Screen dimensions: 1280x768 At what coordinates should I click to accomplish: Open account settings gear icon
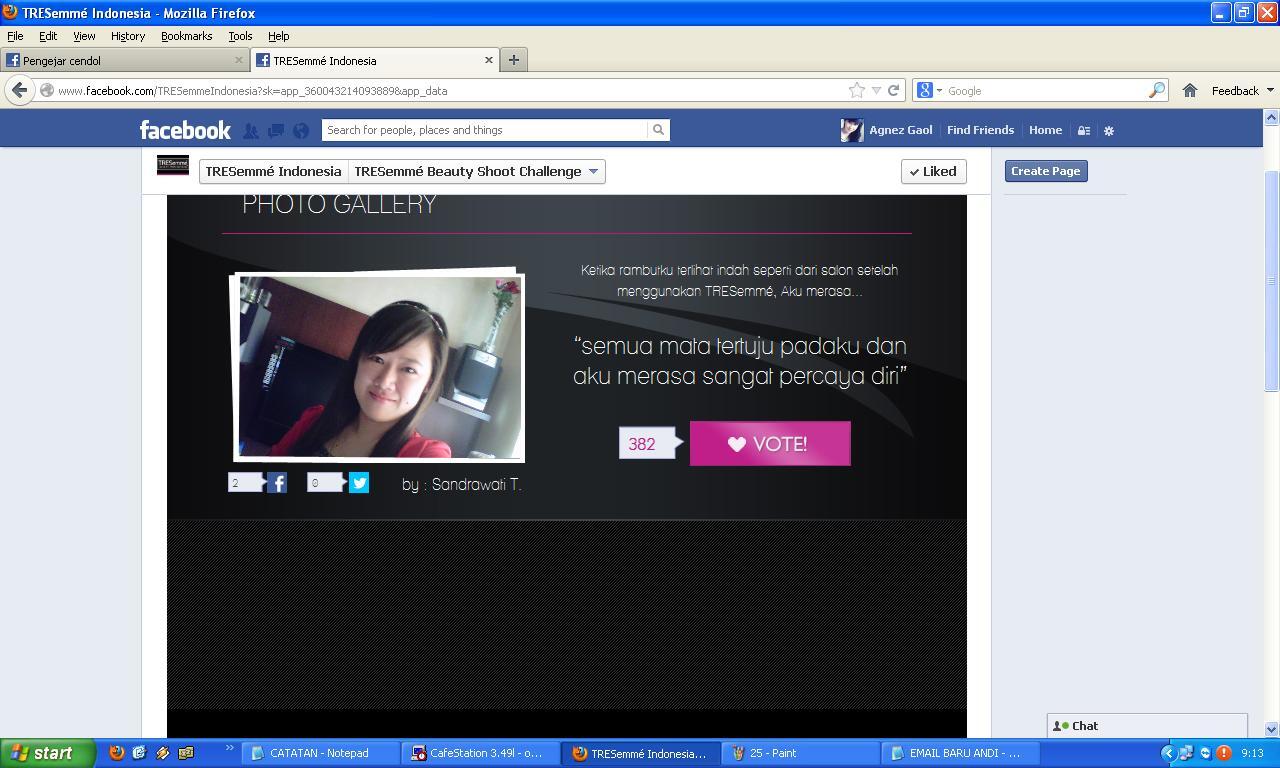1108,130
